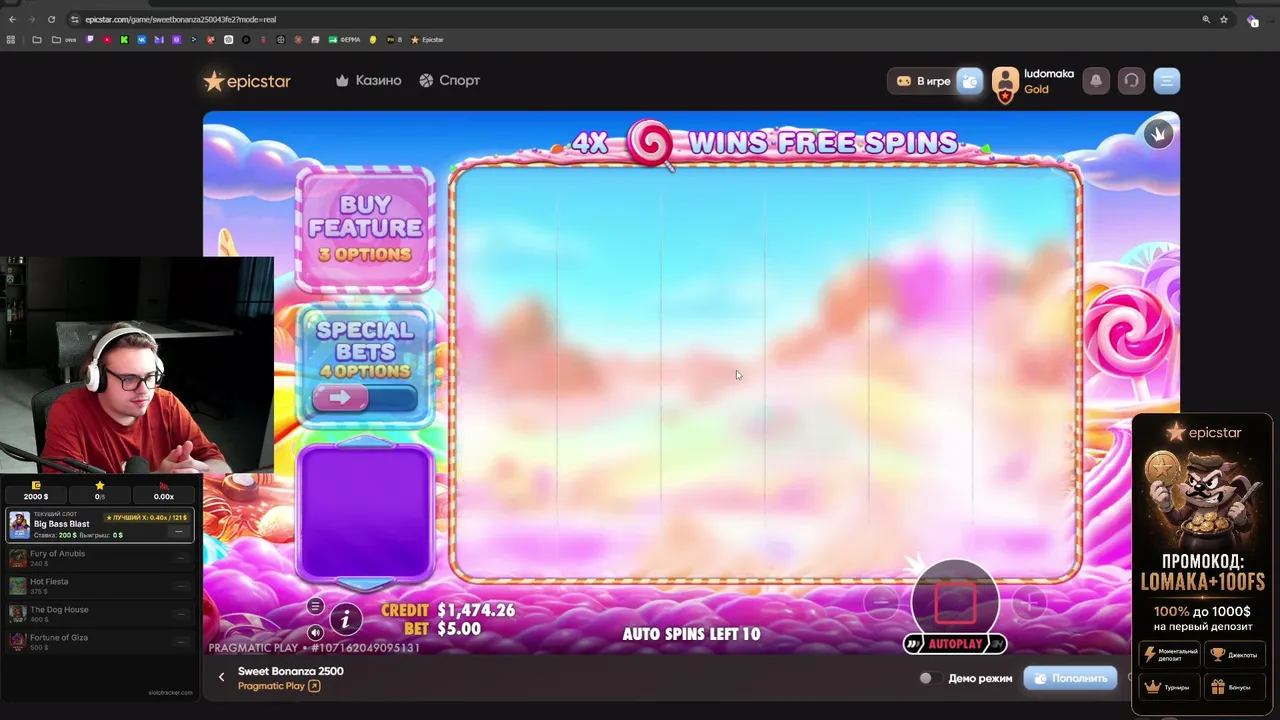Image resolution: width=1280 pixels, height=720 pixels.
Task: Click the Big Bass Blast slot thumbnail
Action: point(20,525)
